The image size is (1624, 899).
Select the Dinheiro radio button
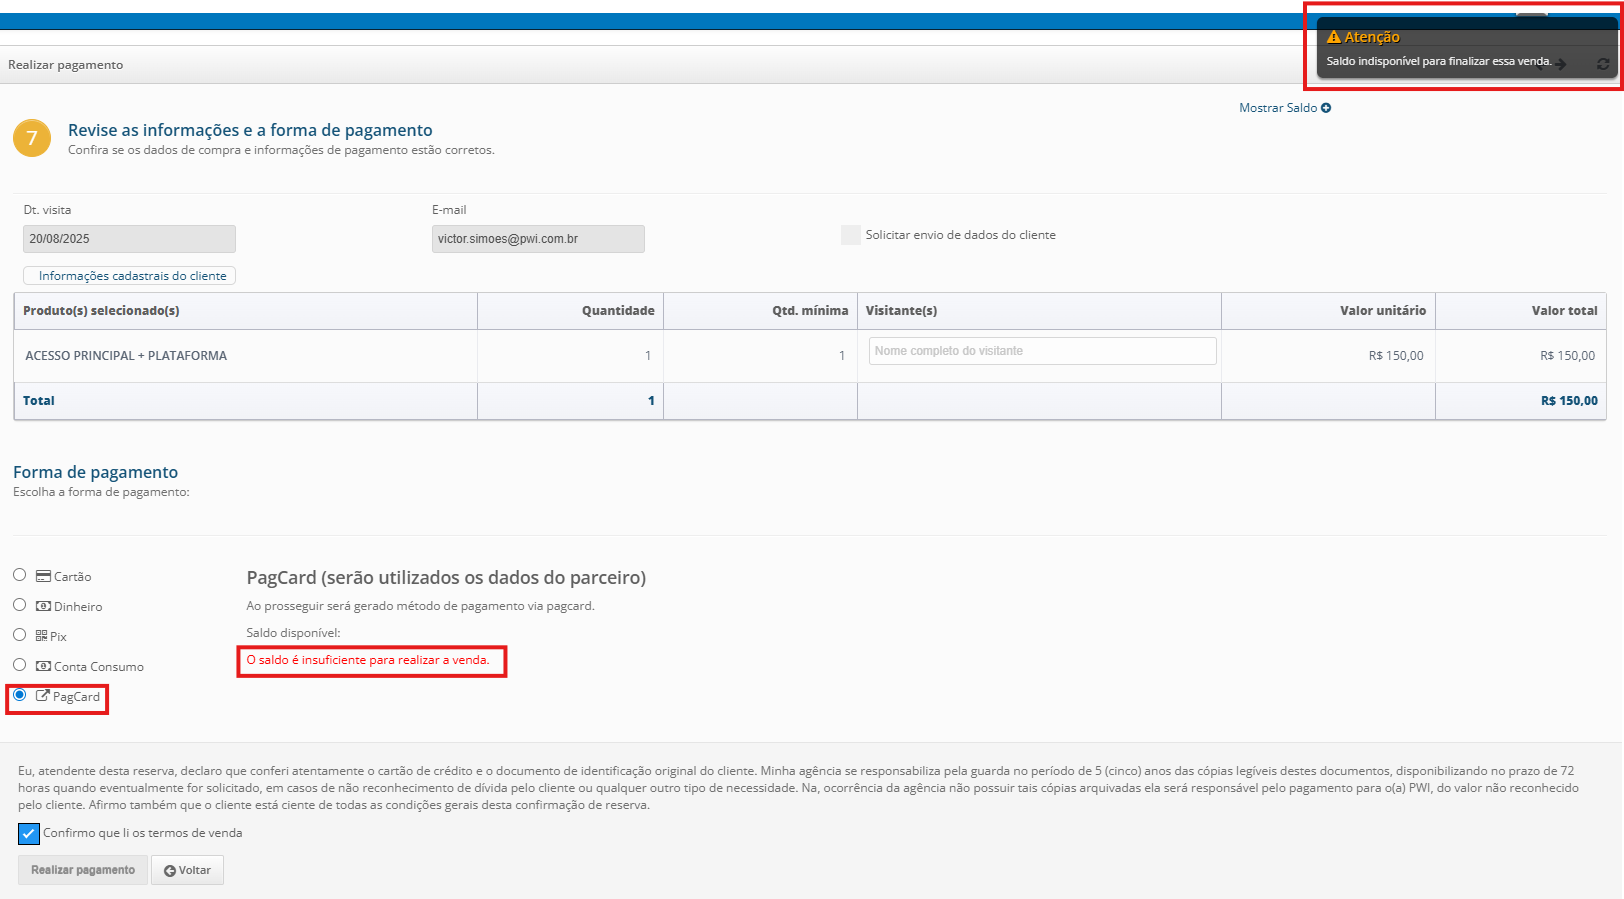coord(20,605)
